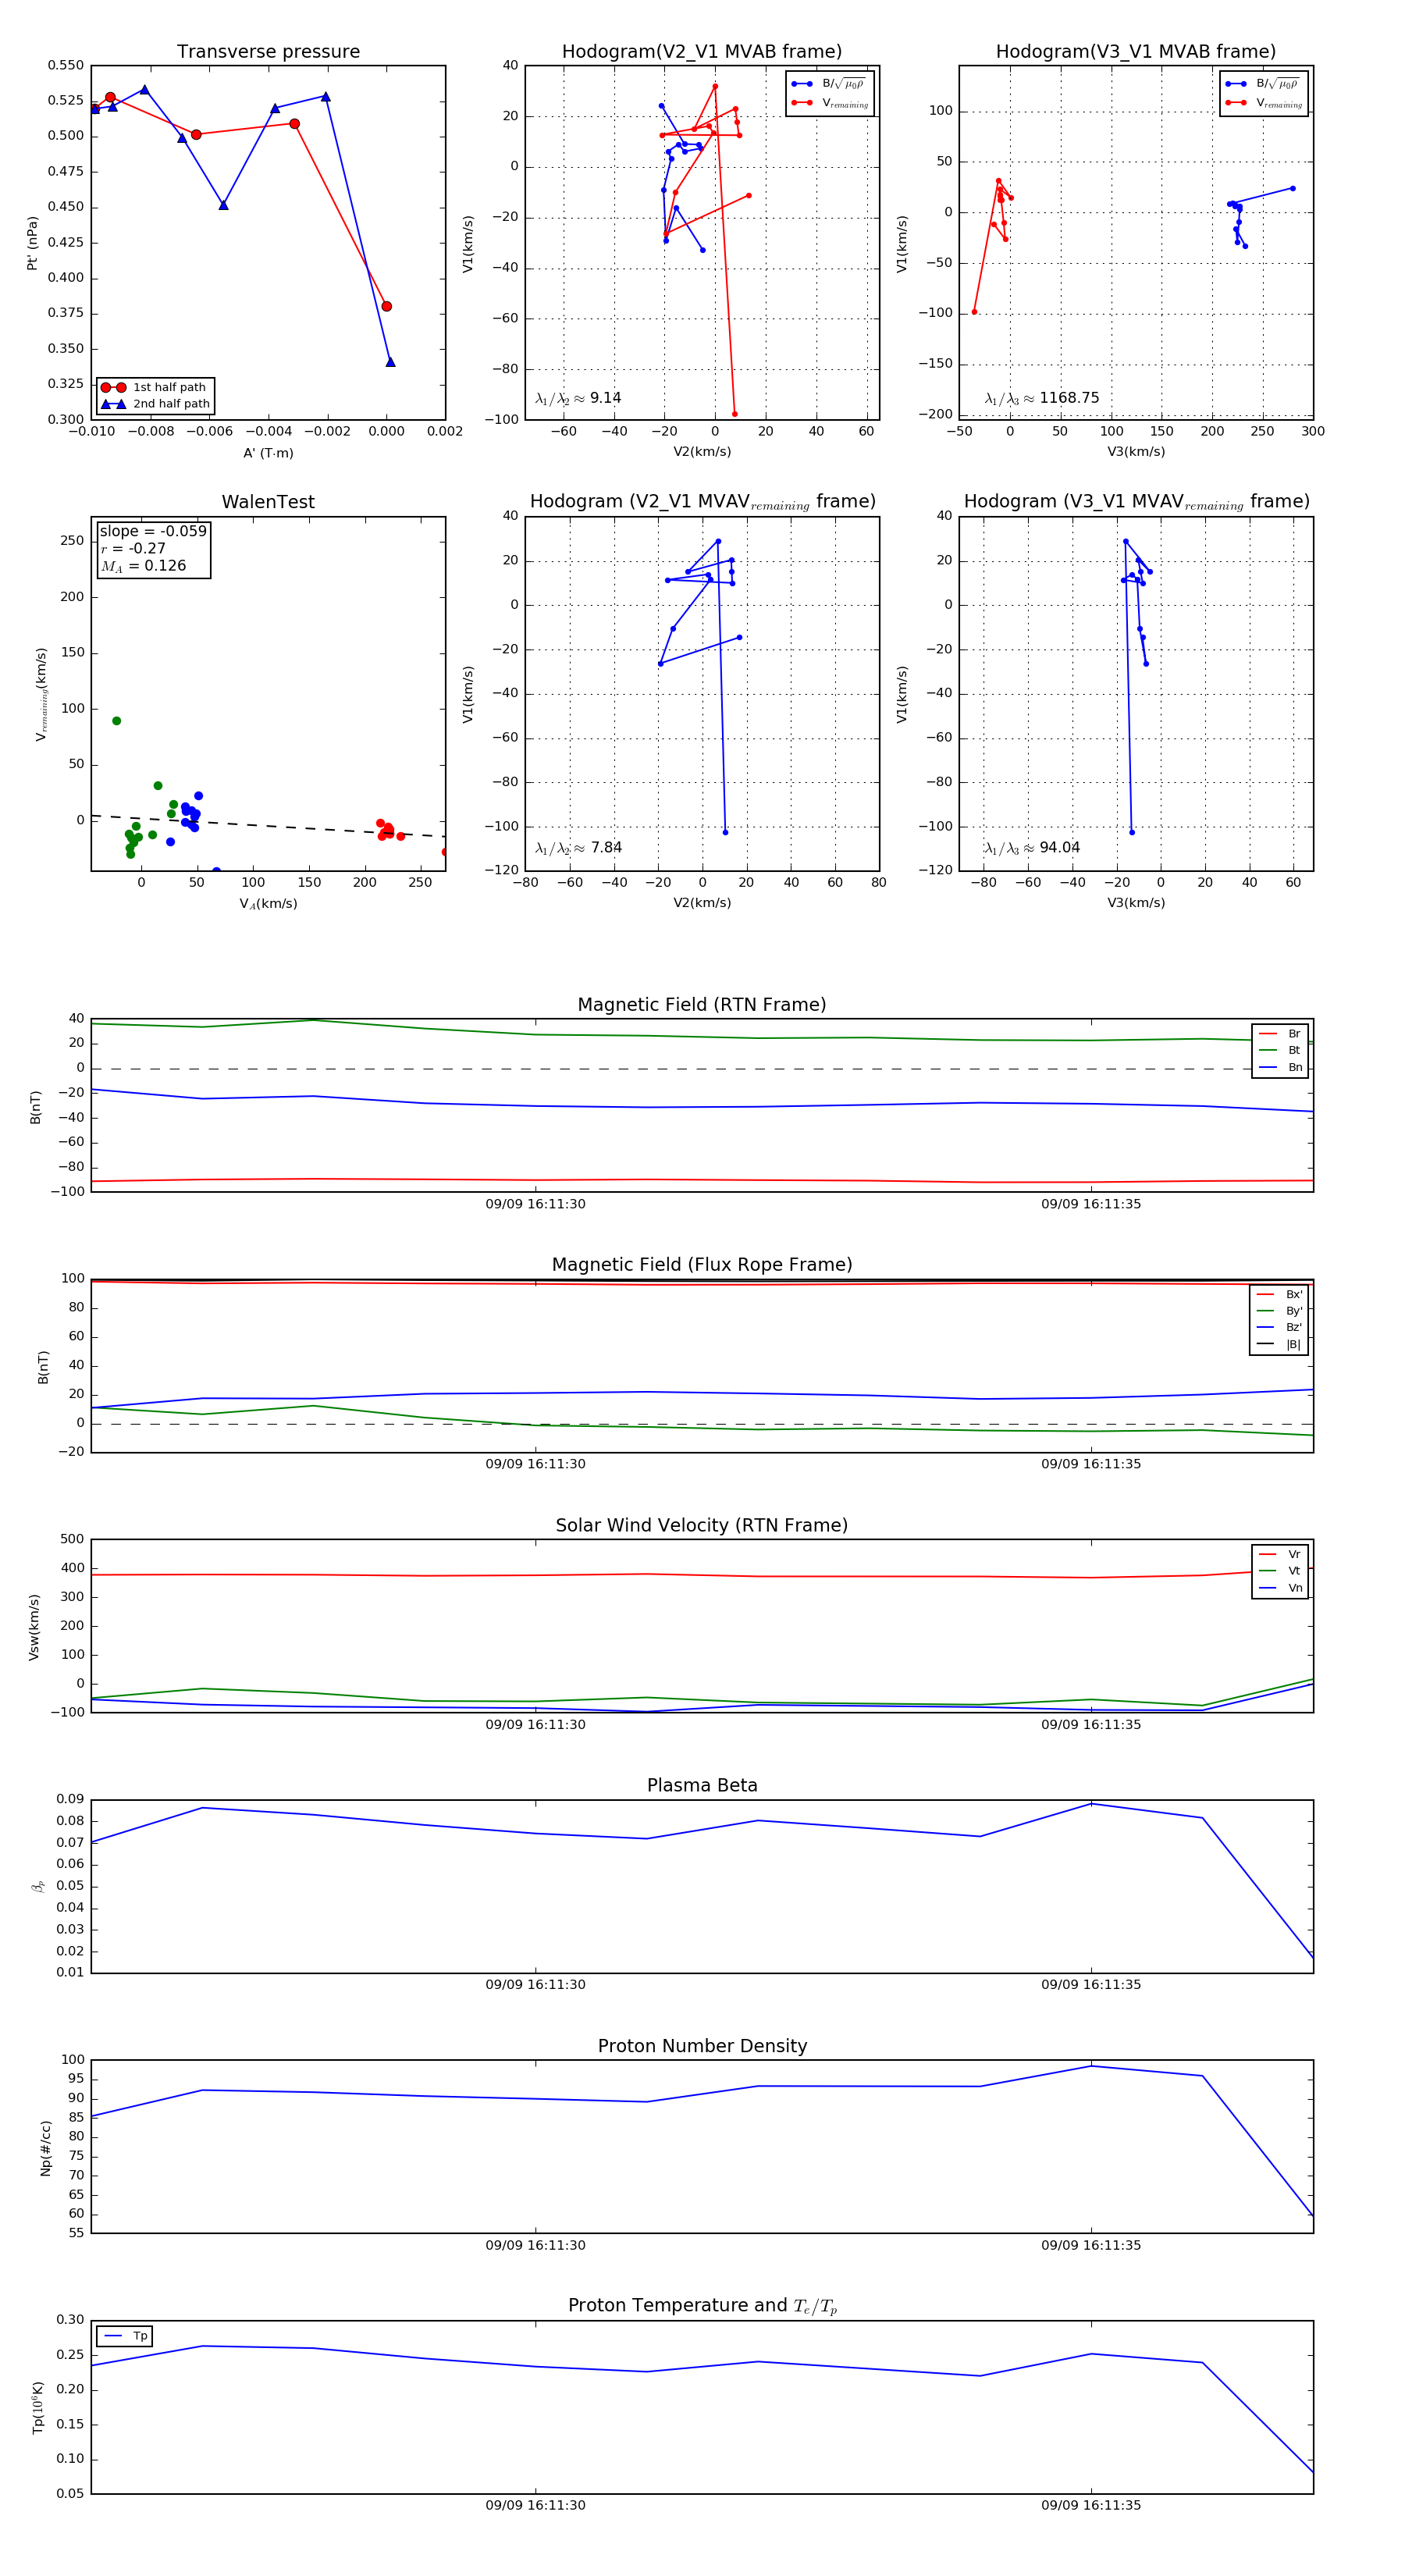Click the "M_A = 0.126" value
1405x2576 pixels.
(x=143, y=566)
